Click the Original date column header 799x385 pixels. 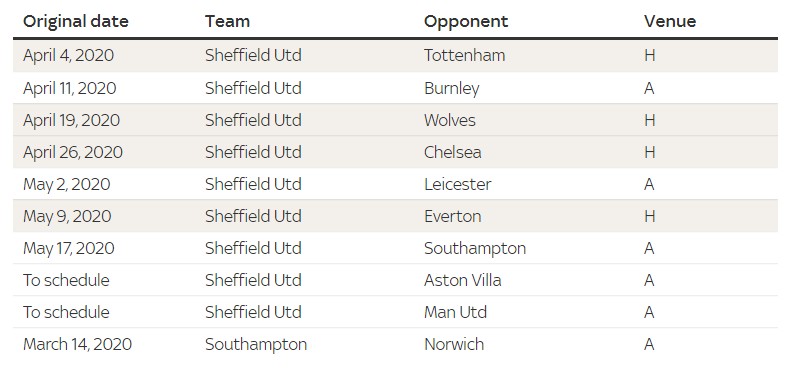point(76,21)
